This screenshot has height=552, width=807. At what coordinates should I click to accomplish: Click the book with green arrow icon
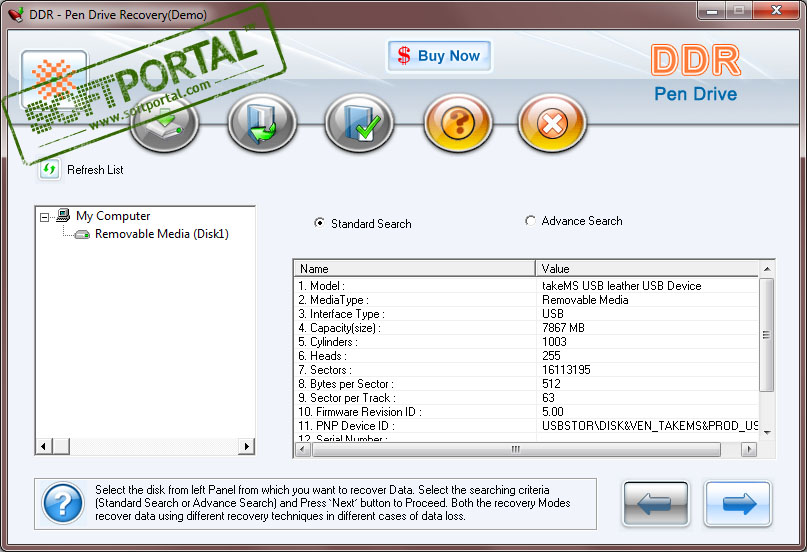tap(262, 123)
